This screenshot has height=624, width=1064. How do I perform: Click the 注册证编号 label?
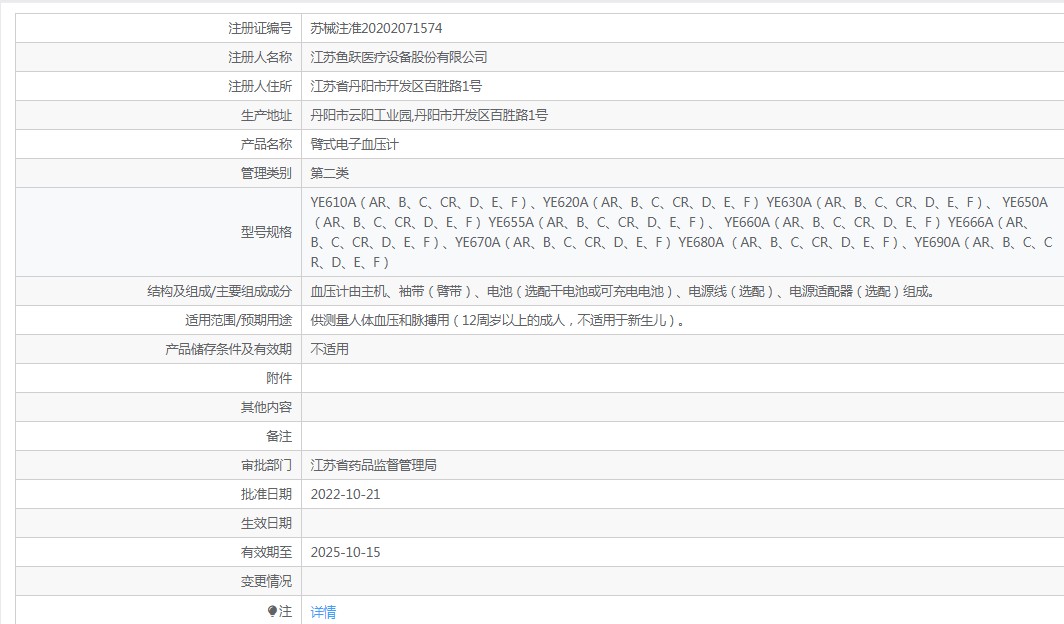(260, 28)
